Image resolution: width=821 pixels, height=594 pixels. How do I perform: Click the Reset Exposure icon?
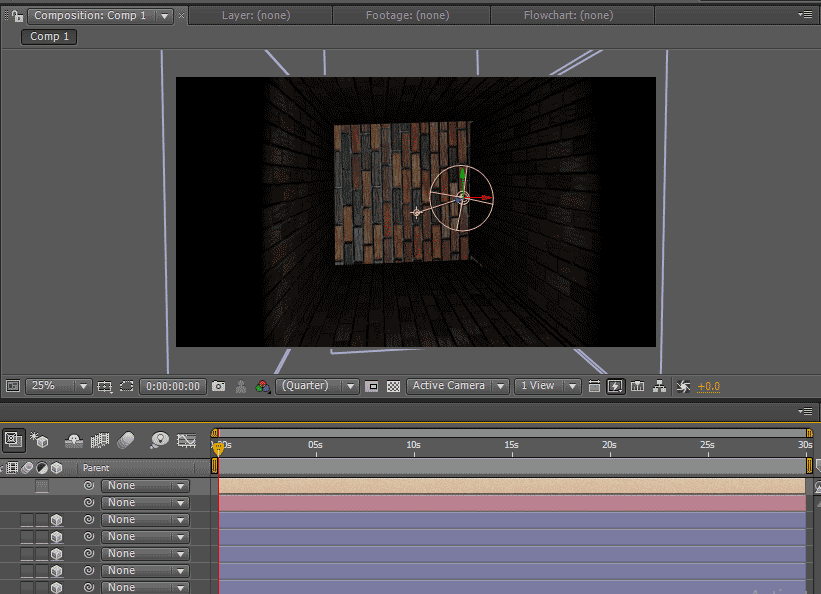pyautogui.click(x=684, y=386)
